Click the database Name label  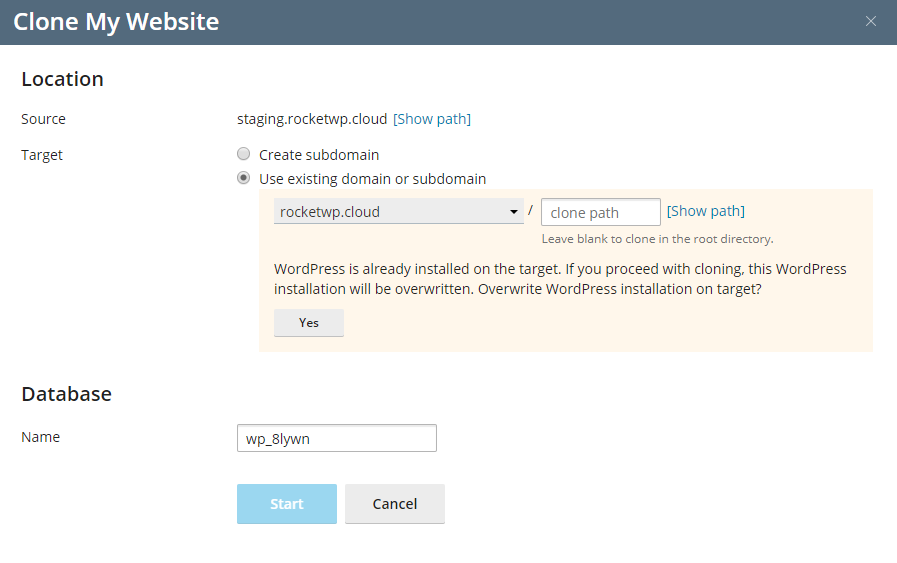point(40,437)
